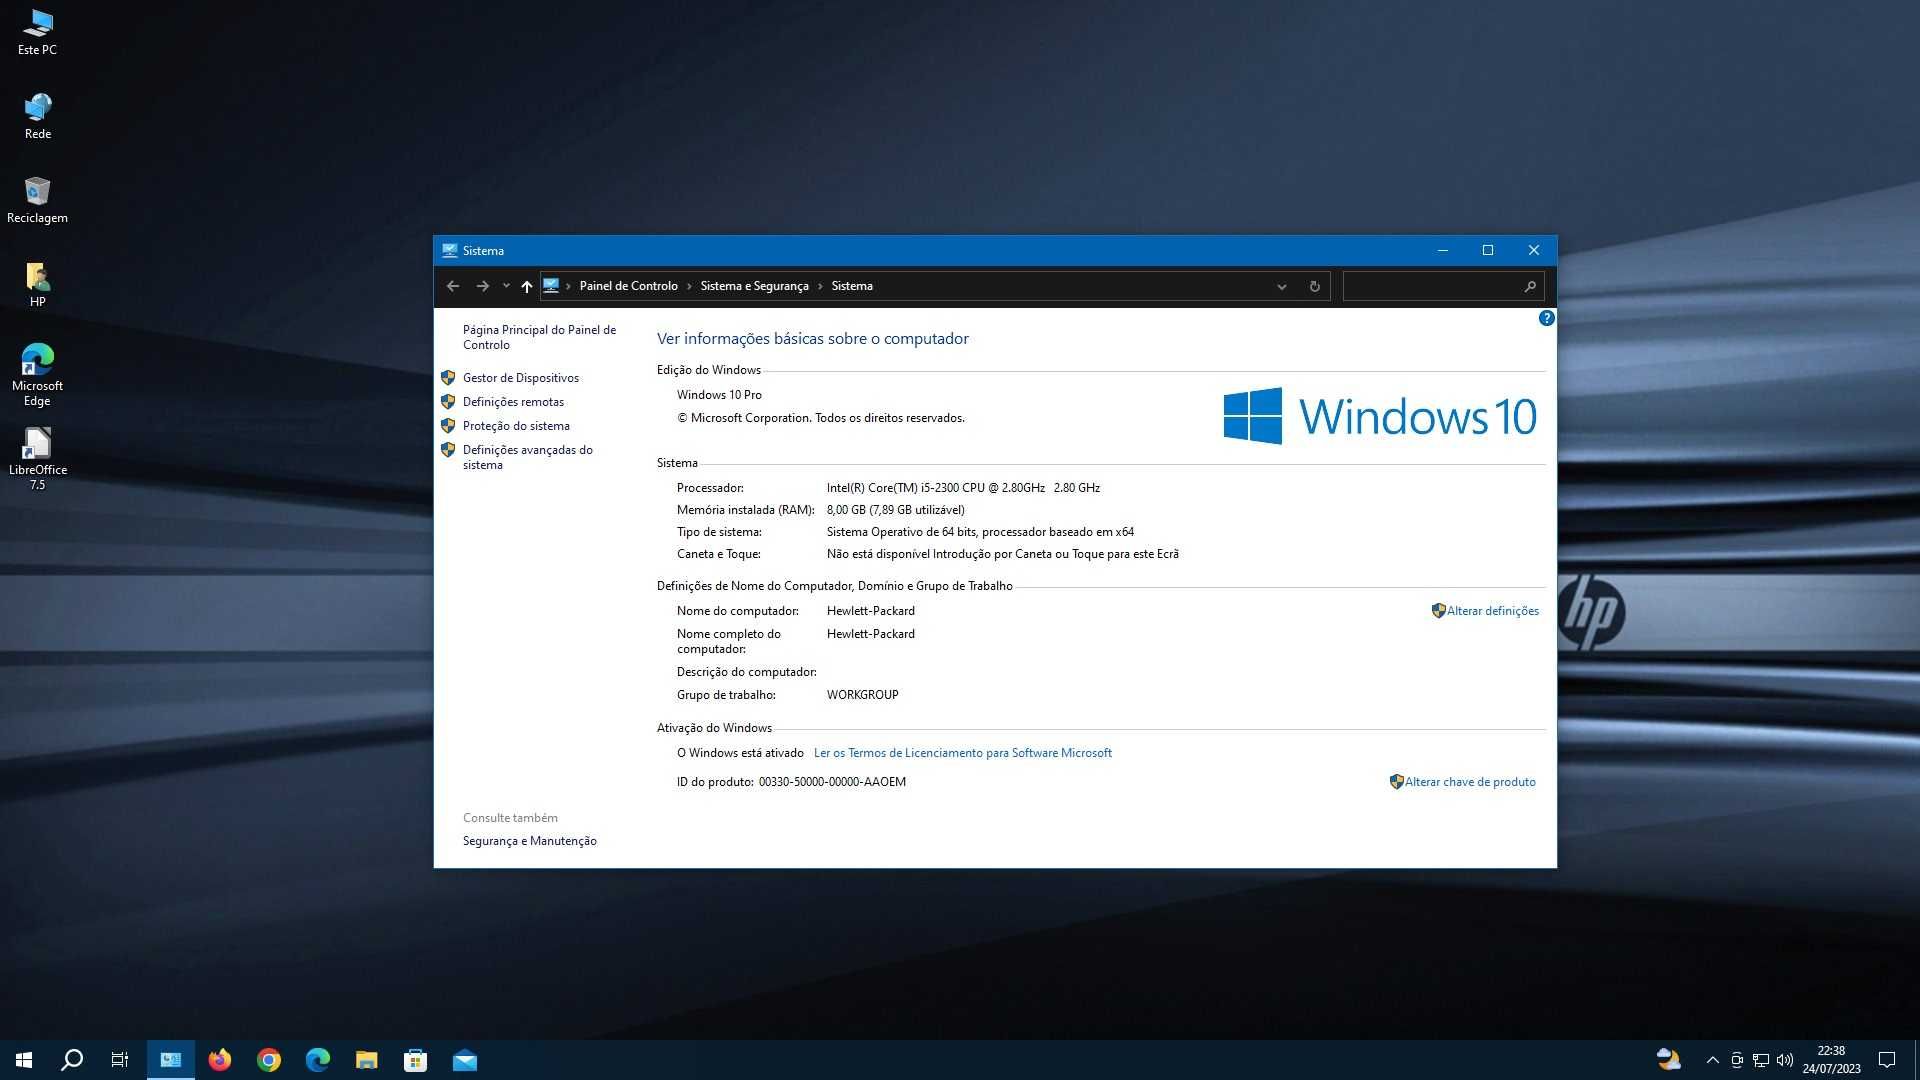
Task: Open Segurança e Manutenção link
Action: [x=529, y=841]
